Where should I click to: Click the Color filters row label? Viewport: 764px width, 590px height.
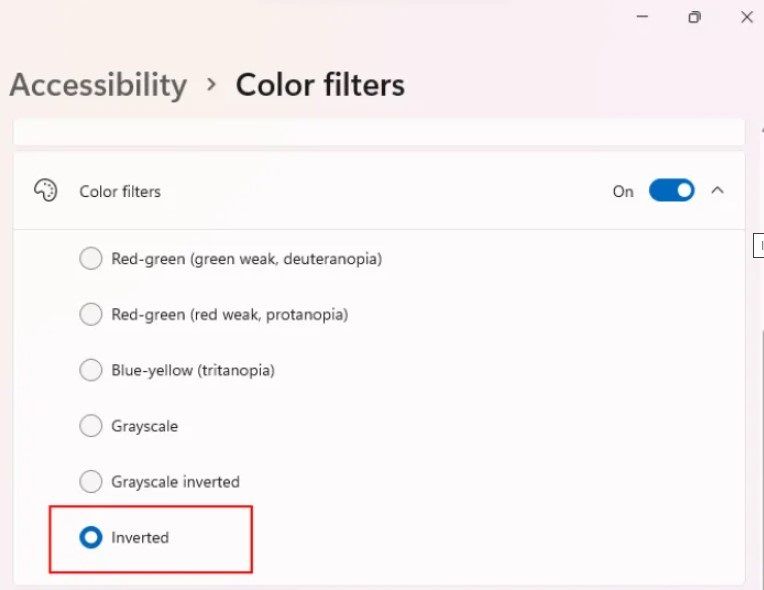click(120, 191)
